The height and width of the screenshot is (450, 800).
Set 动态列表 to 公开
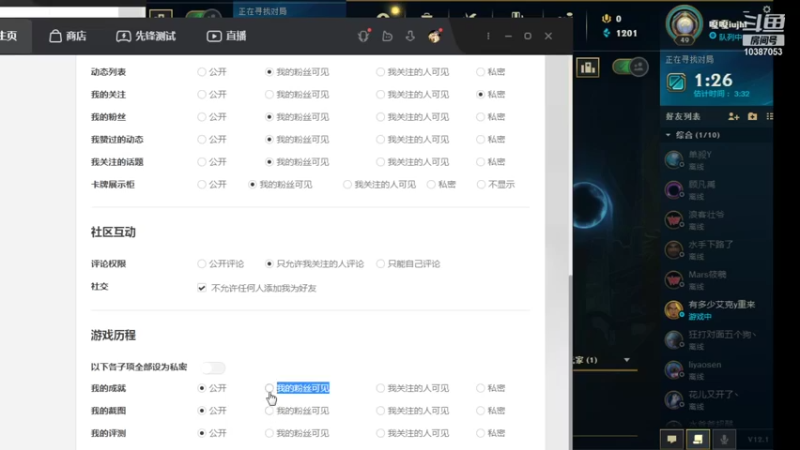(x=202, y=72)
